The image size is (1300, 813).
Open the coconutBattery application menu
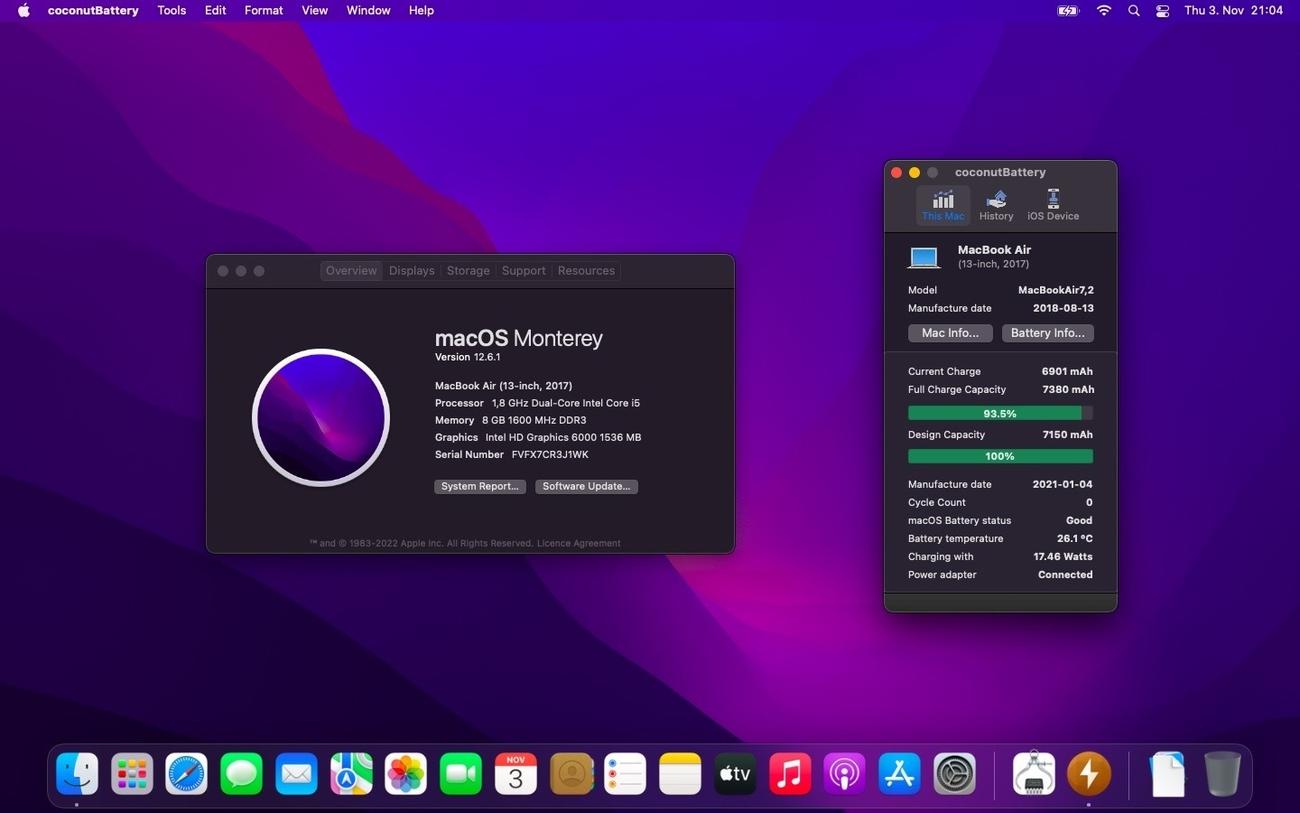(93, 10)
